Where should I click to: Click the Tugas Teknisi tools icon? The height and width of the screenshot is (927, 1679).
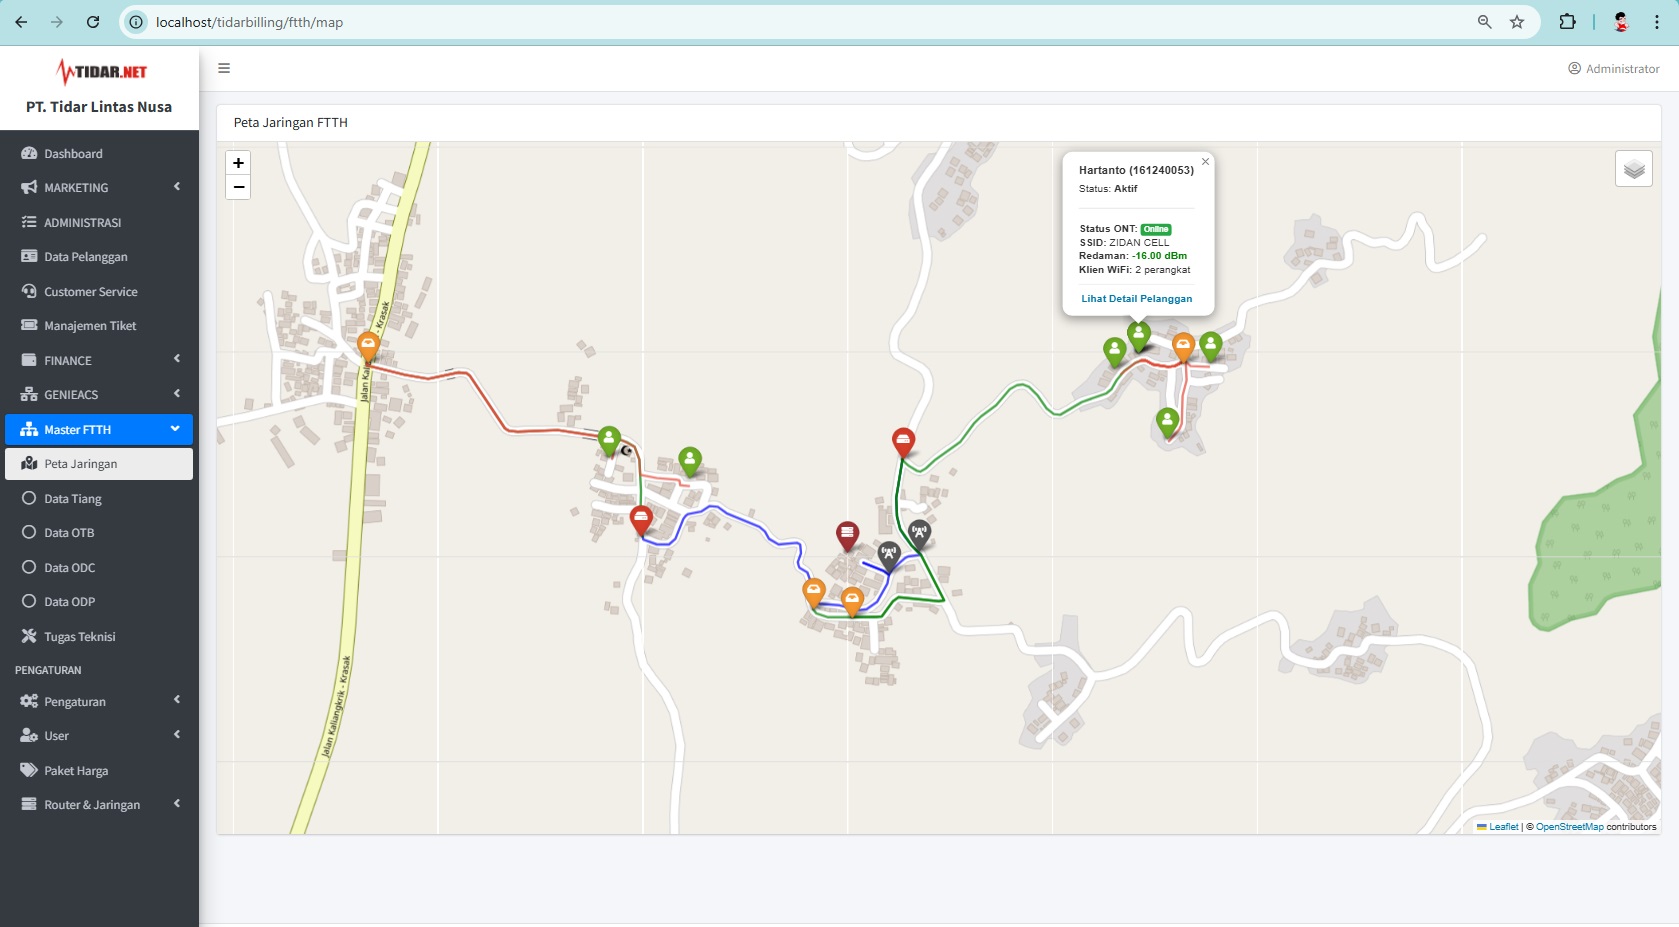(29, 636)
